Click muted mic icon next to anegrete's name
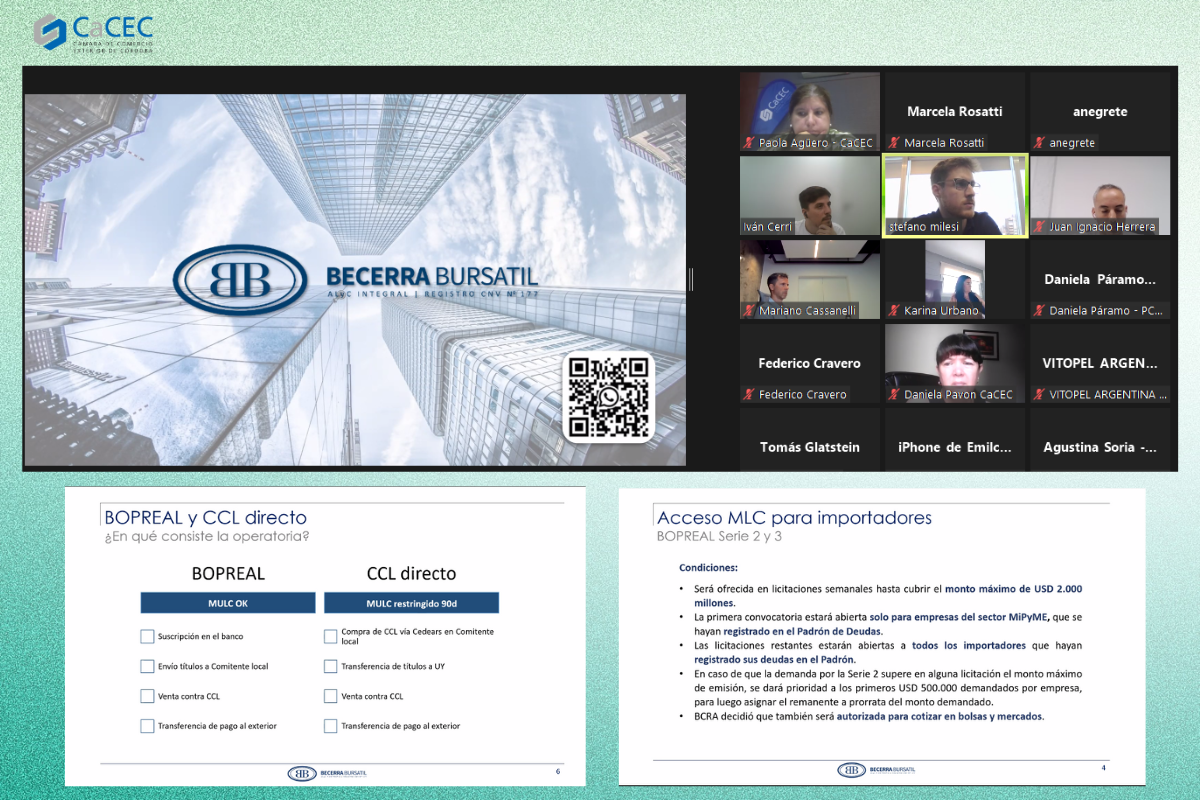The height and width of the screenshot is (800, 1200). [1039, 143]
